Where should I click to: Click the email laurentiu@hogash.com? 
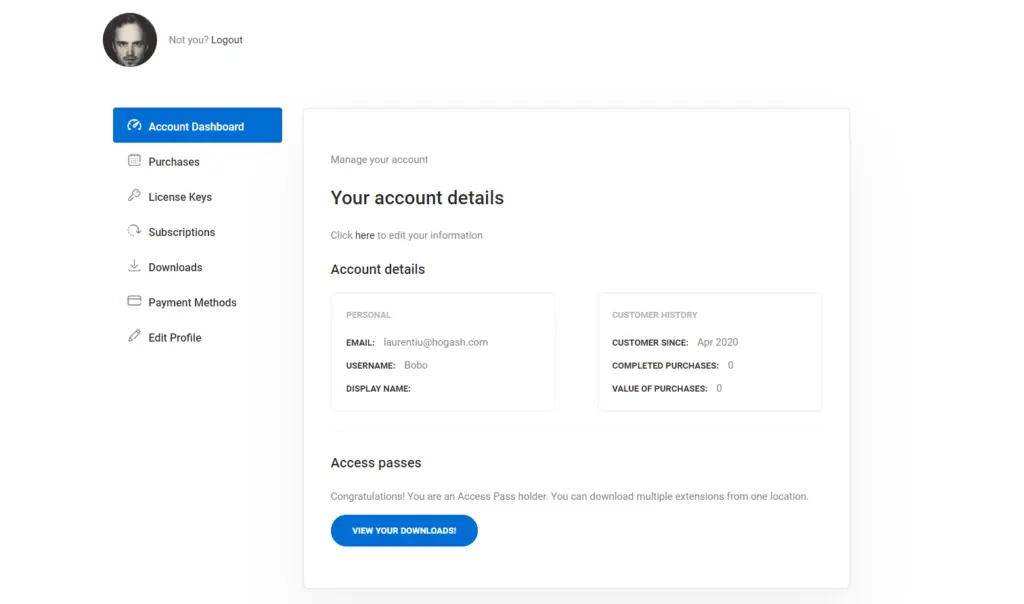coord(436,342)
